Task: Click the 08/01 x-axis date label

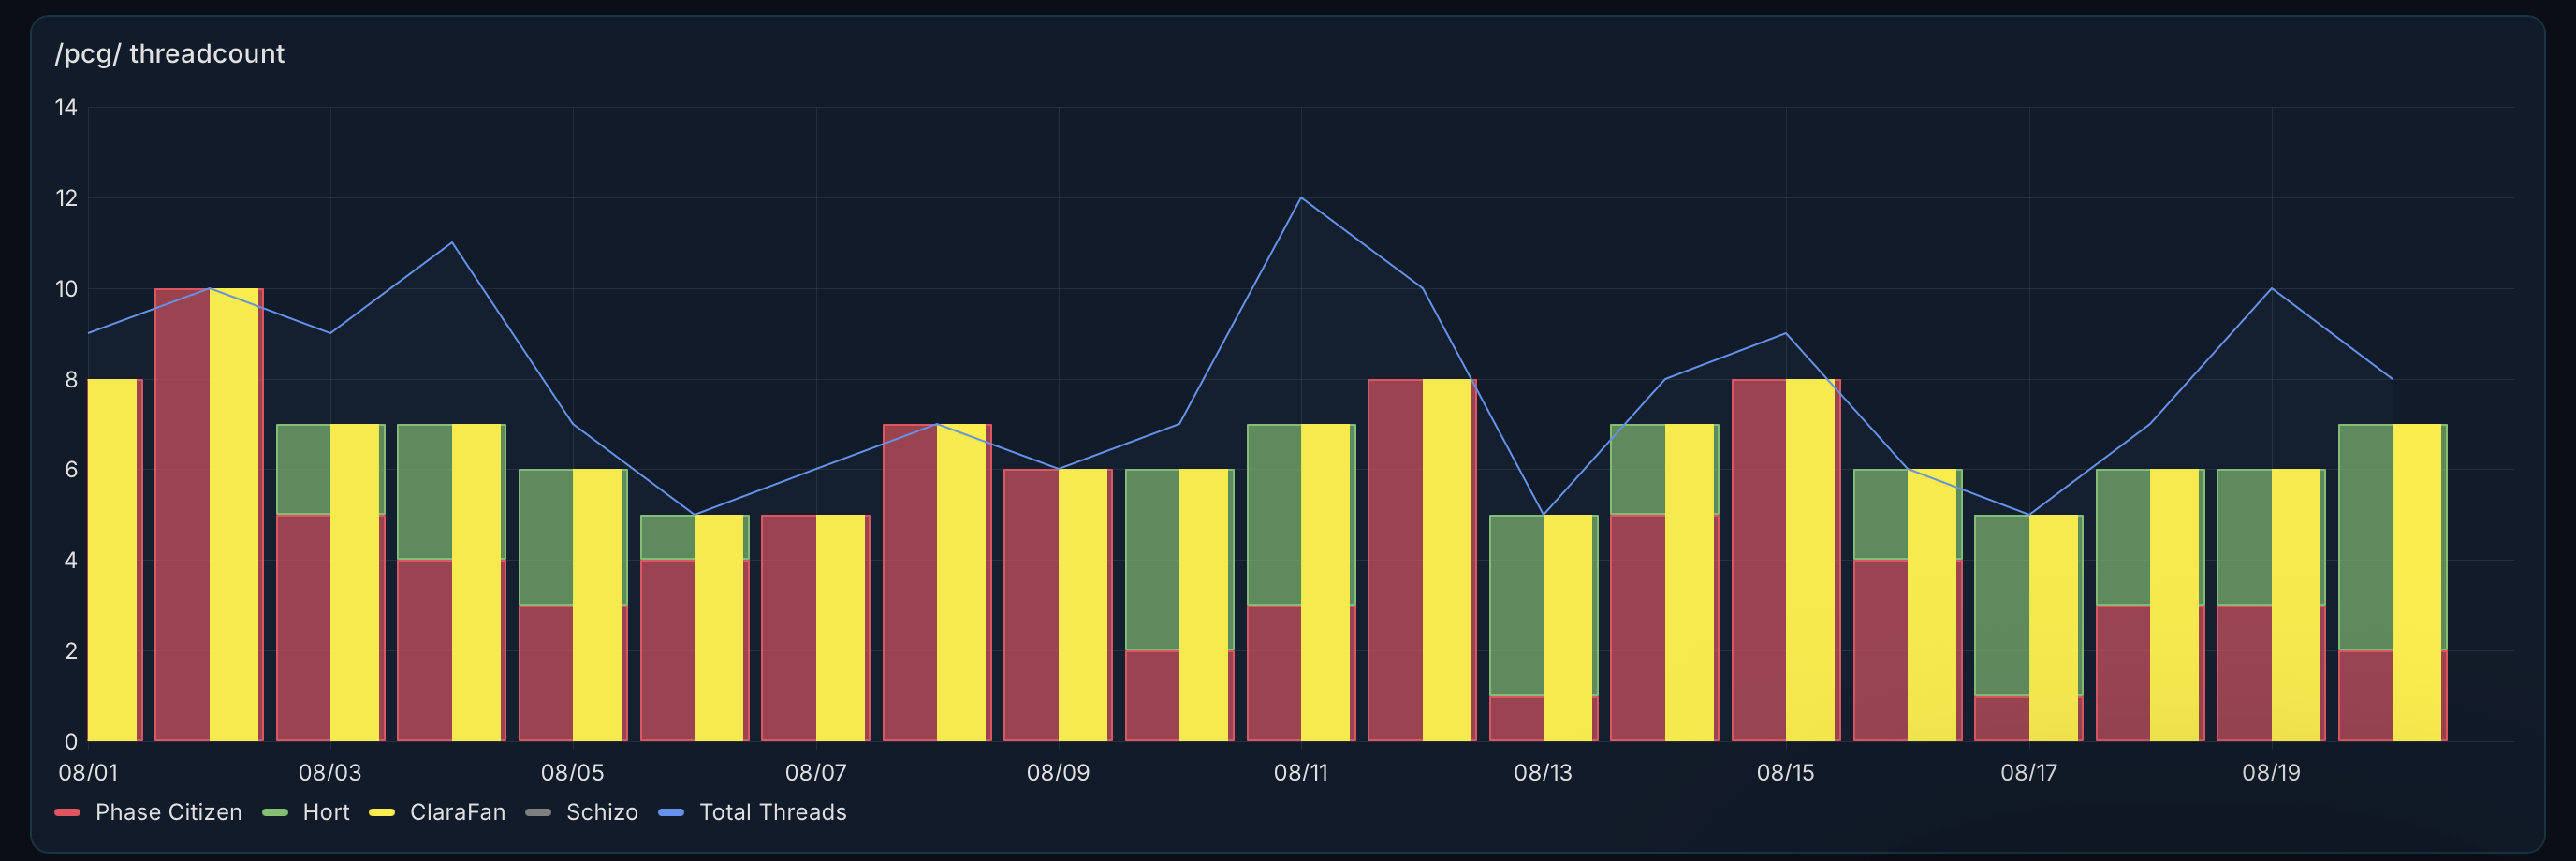Action: click(x=88, y=772)
